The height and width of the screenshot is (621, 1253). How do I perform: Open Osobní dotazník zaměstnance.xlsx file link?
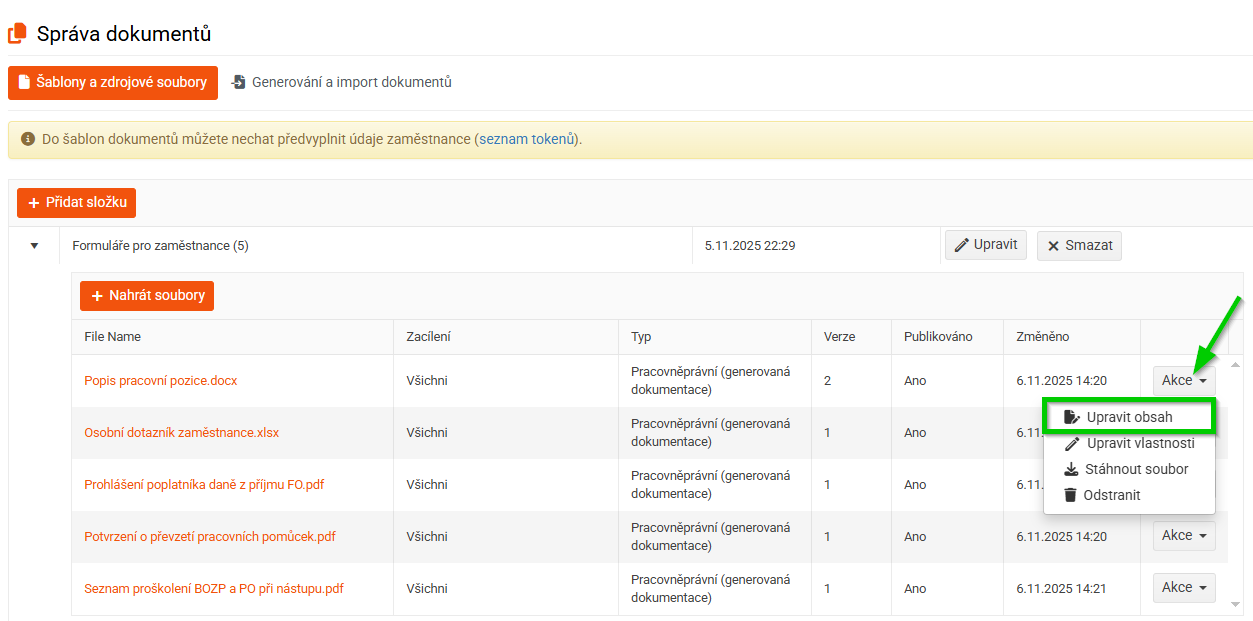(181, 433)
